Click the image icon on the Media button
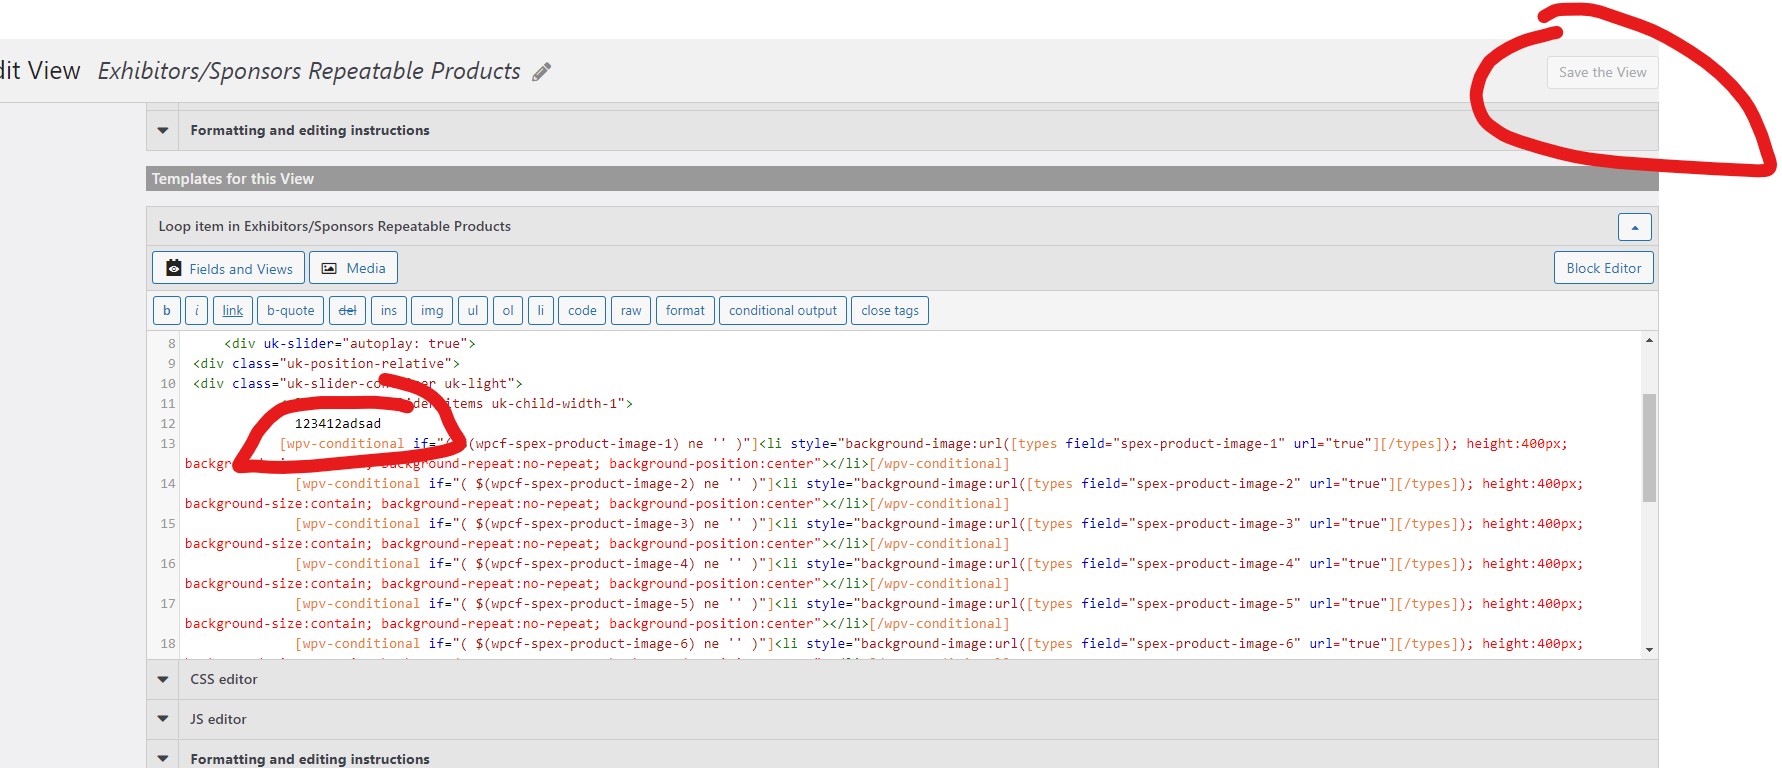Image resolution: width=1782 pixels, height=768 pixels. pos(329,268)
